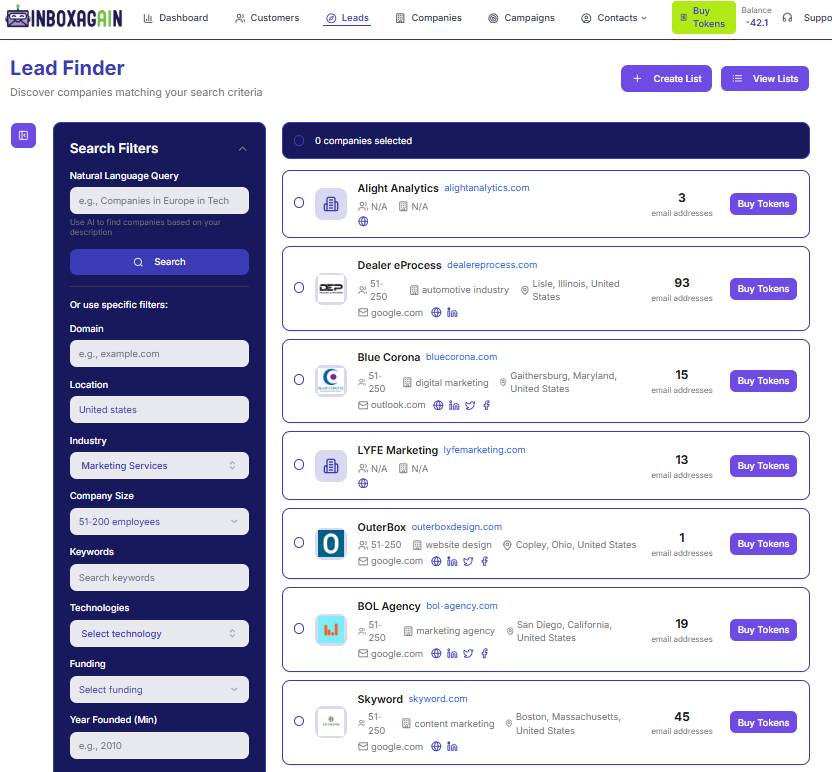The image size is (832, 772).
Task: Expand the Company Size dropdown
Action: [x=159, y=522]
